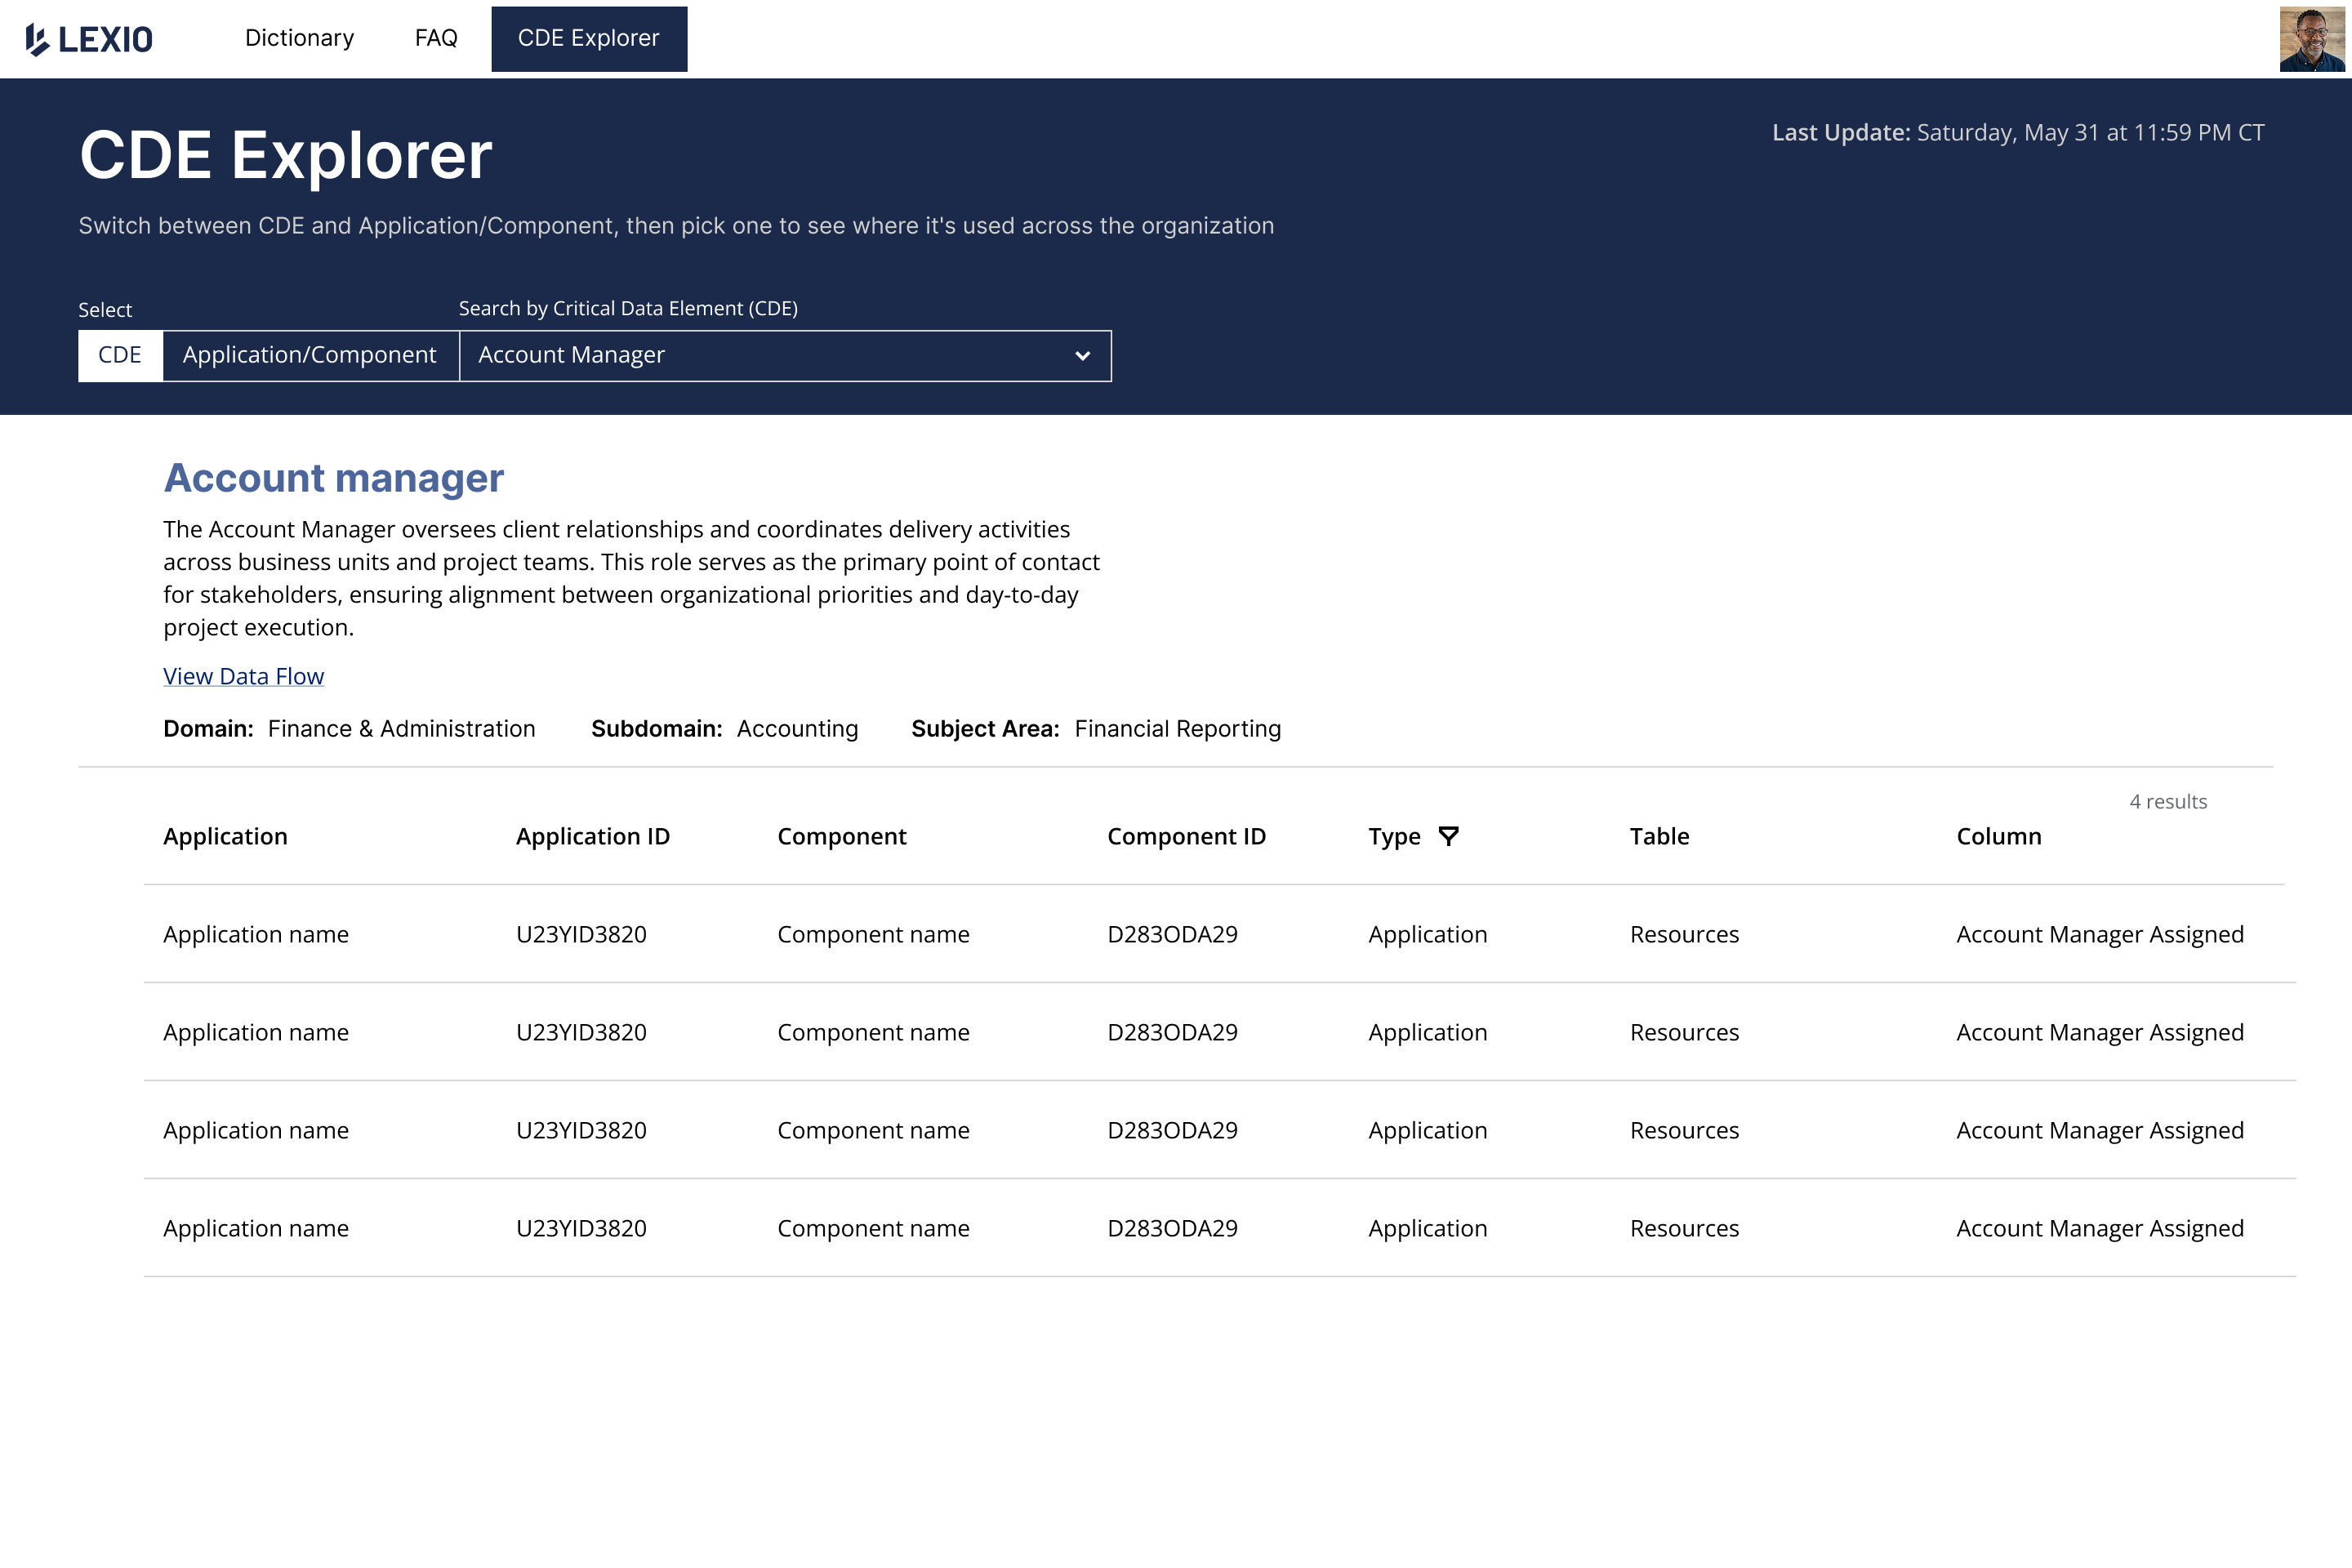Screen dimensions: 2352x1568
Task: Click the LEXIO logo
Action: tap(89, 39)
